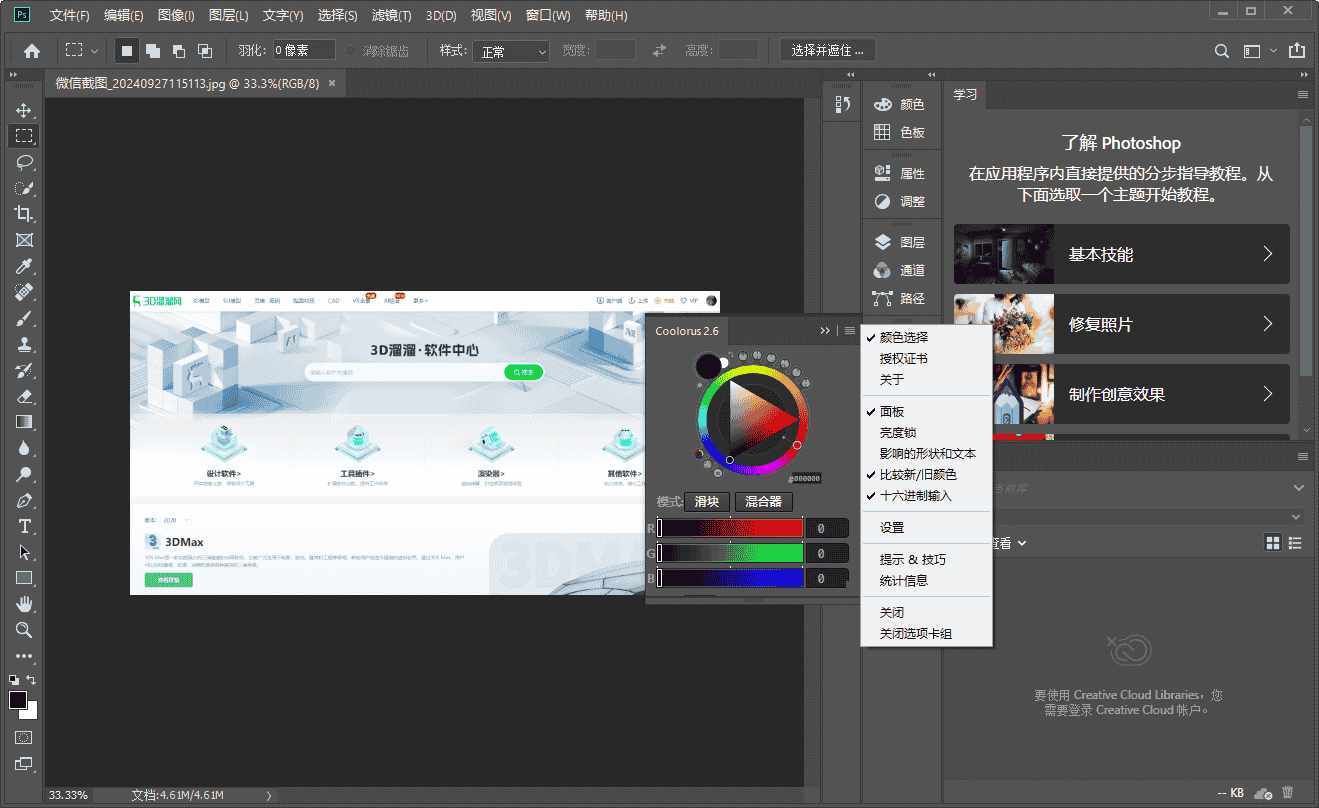
Task: Select the Dodge tool
Action: pos(24,474)
